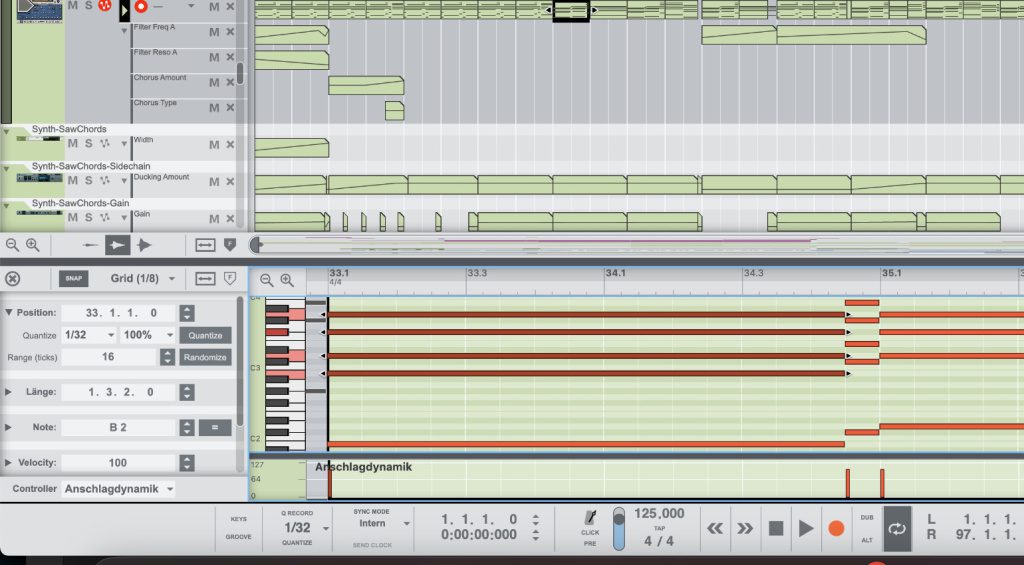This screenshot has width=1024, height=565.
Task: Zoom in using sequencer toolbar magnifier
Action: pyautogui.click(x=33, y=245)
